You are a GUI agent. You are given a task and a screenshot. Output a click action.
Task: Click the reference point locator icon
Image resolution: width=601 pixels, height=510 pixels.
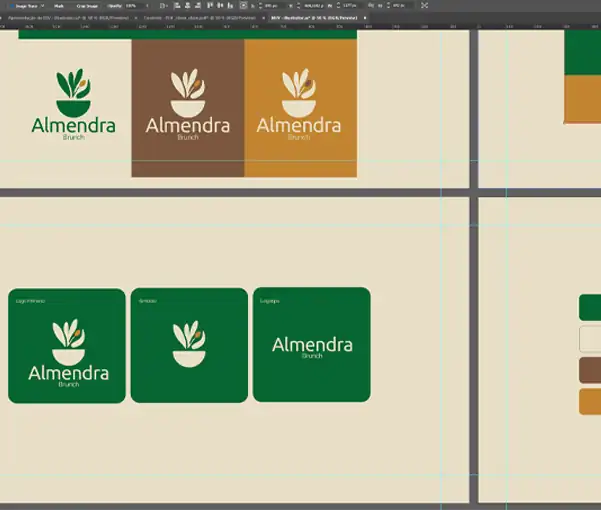(243, 5)
